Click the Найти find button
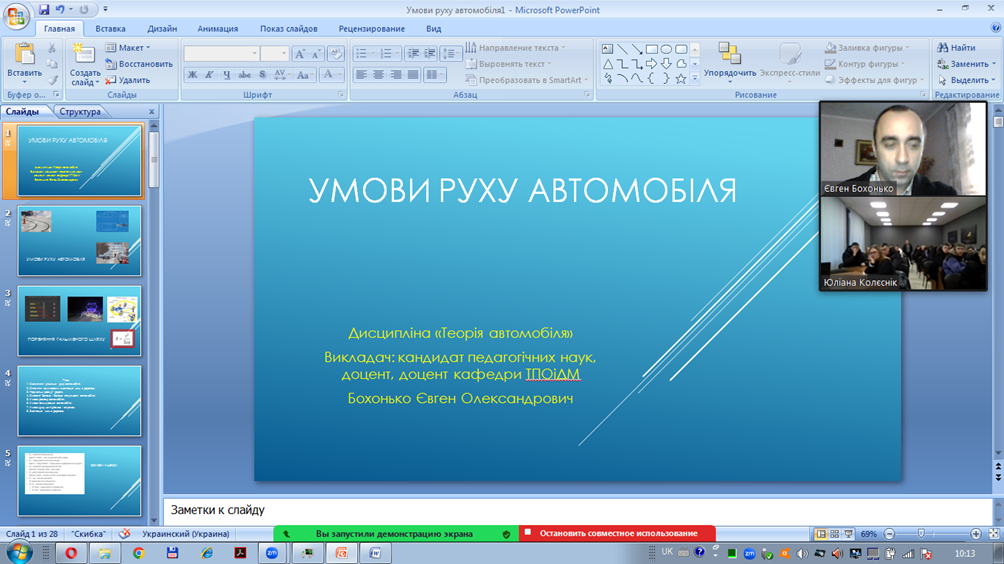The image size is (1004, 564). click(956, 47)
